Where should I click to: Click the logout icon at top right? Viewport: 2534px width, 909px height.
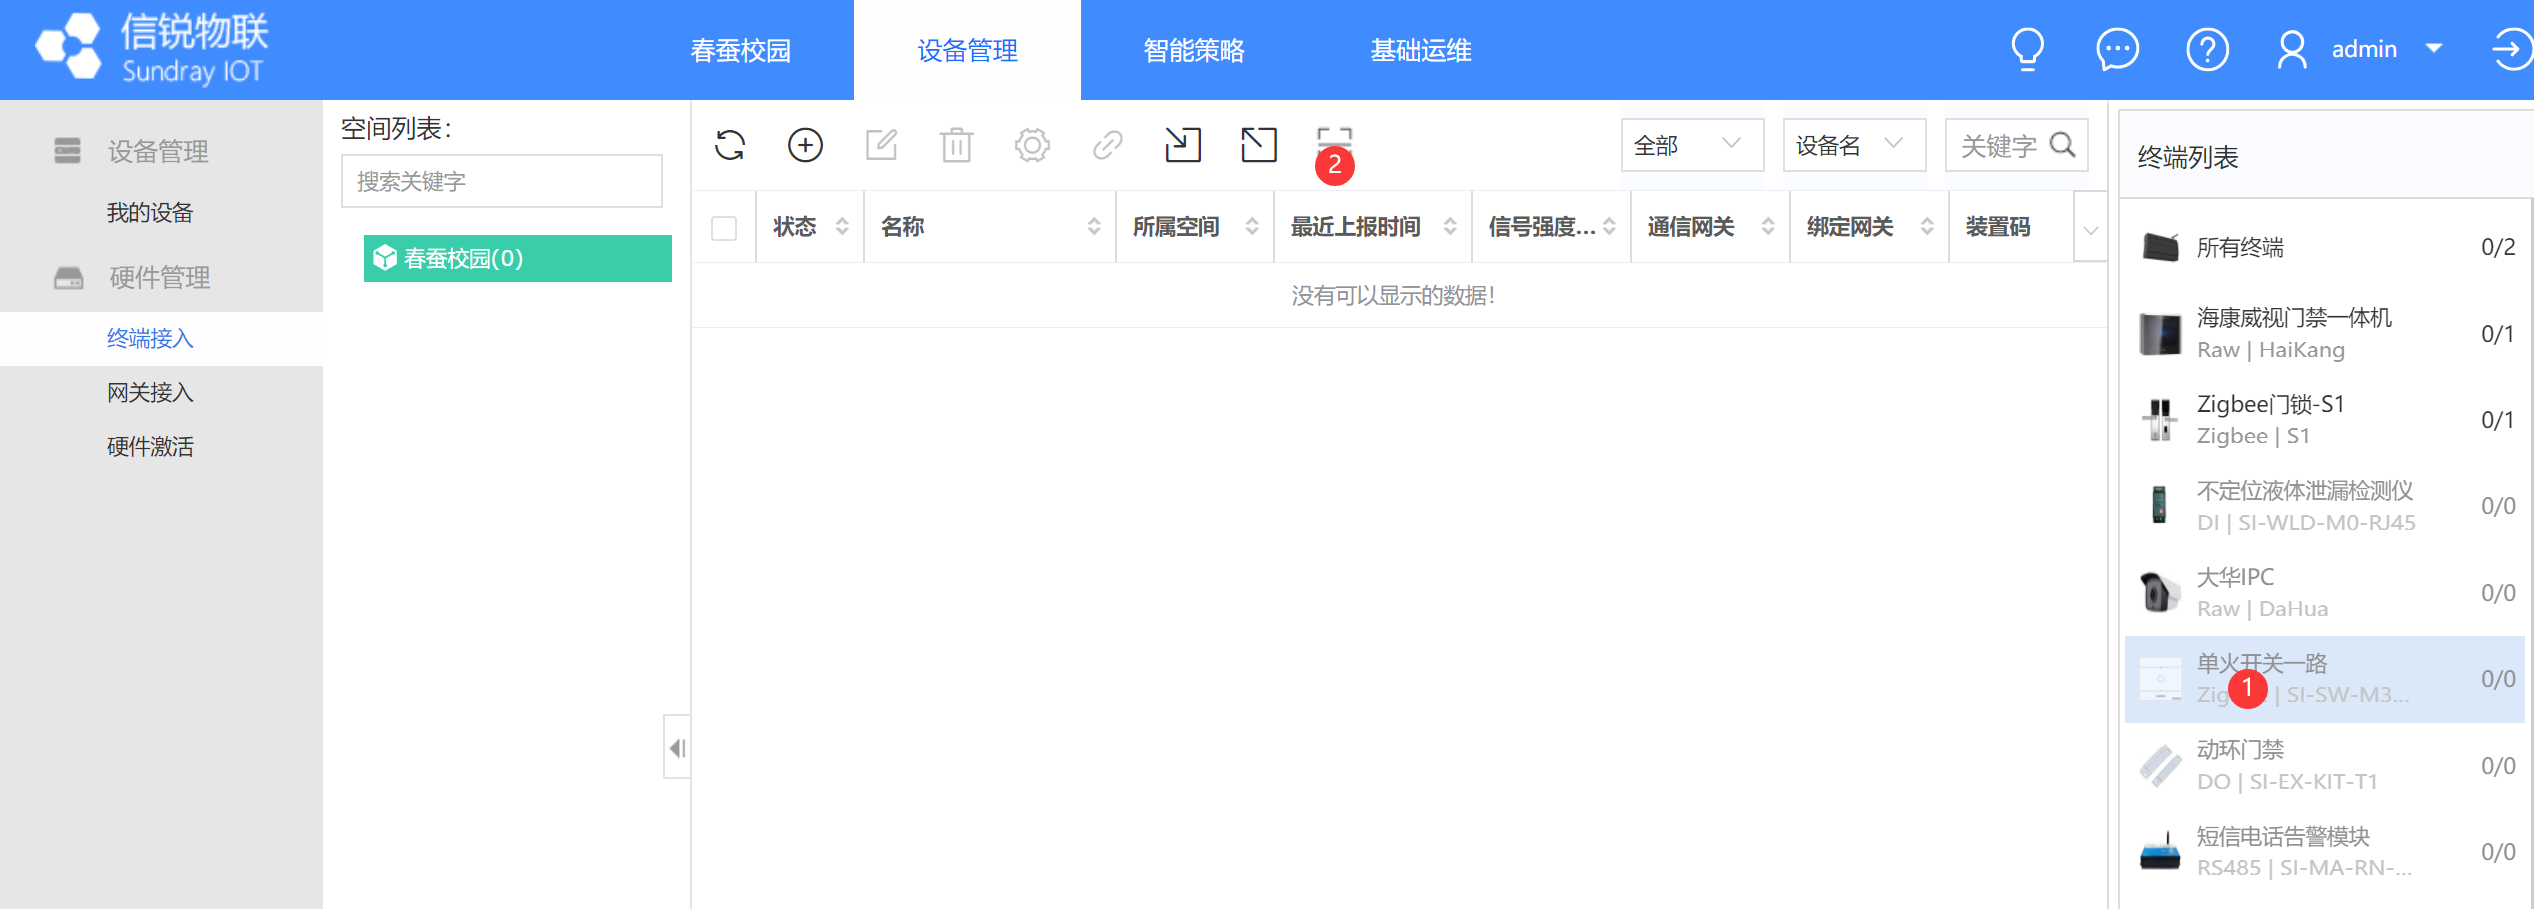2509,48
